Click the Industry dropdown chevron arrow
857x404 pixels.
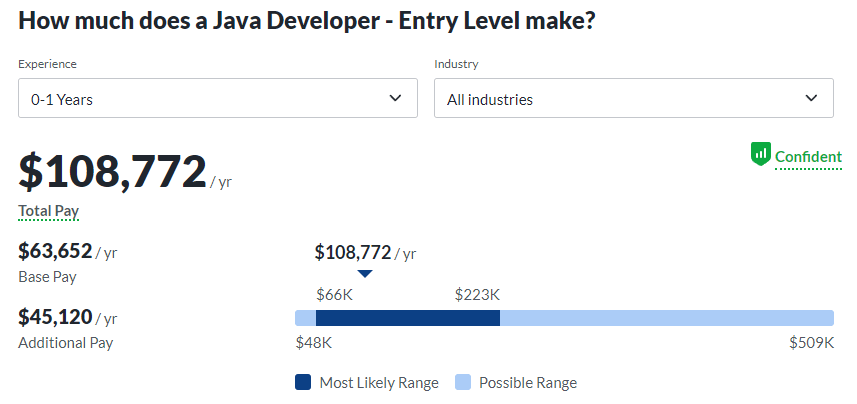coord(812,98)
